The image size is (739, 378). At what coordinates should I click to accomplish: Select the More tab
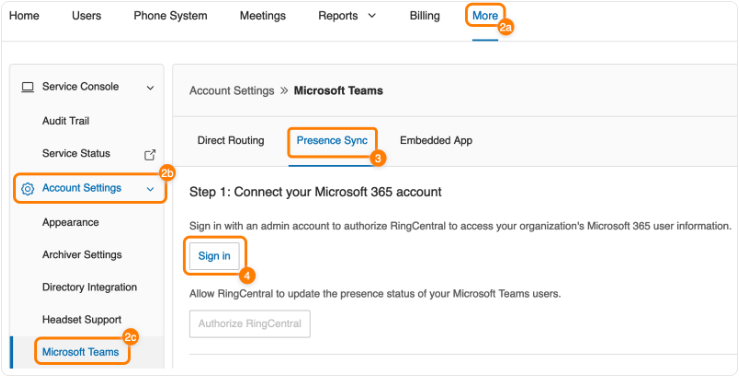pos(485,16)
